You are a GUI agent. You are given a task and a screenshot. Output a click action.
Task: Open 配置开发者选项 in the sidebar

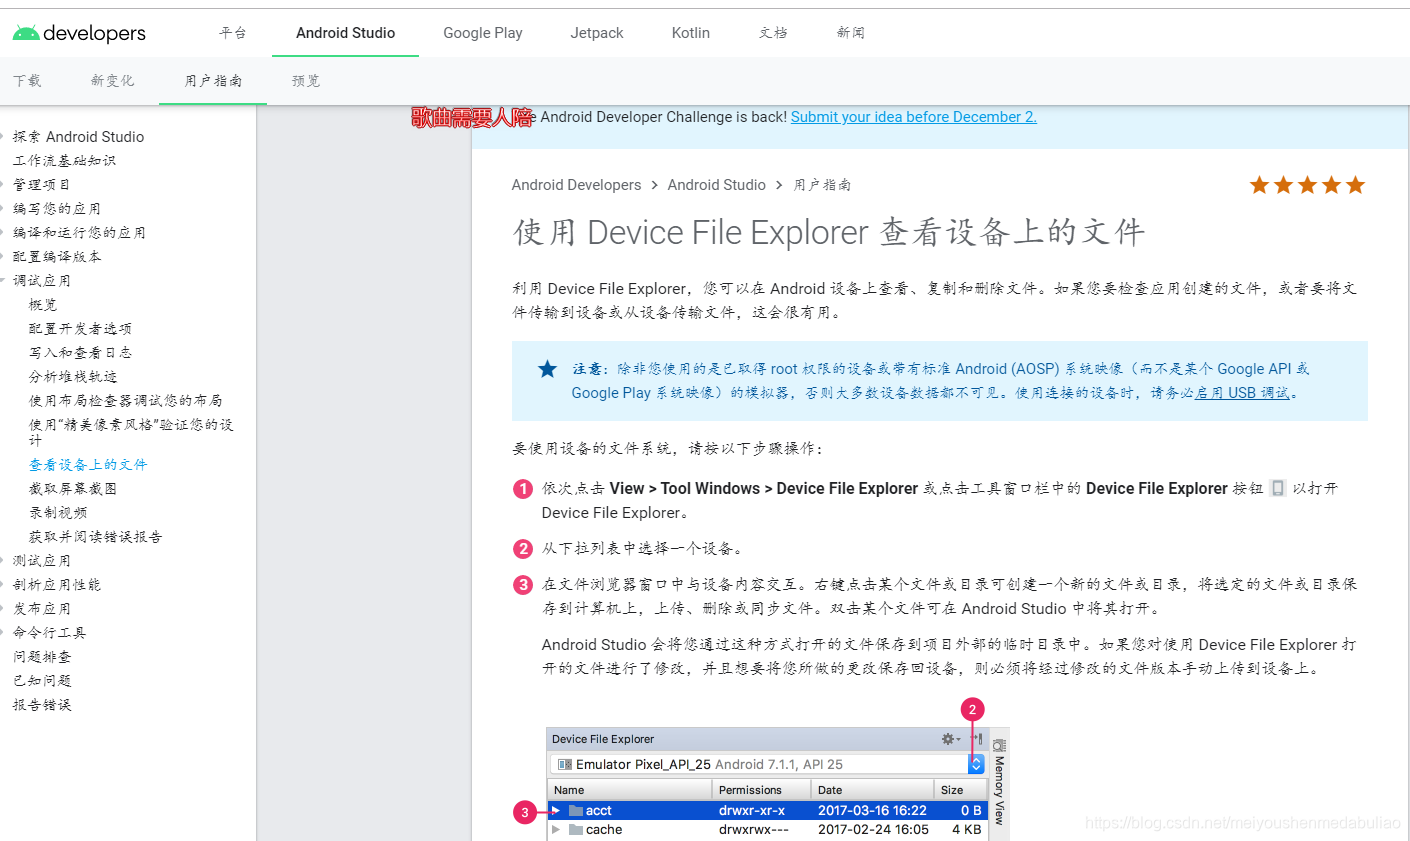click(x=80, y=329)
